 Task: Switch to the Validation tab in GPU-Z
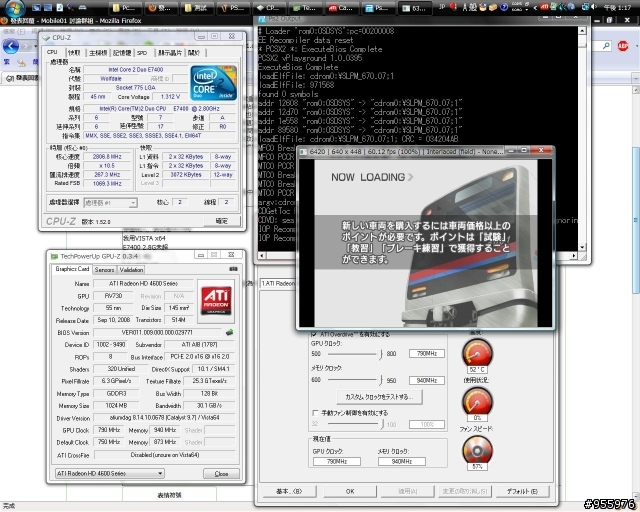click(131, 270)
